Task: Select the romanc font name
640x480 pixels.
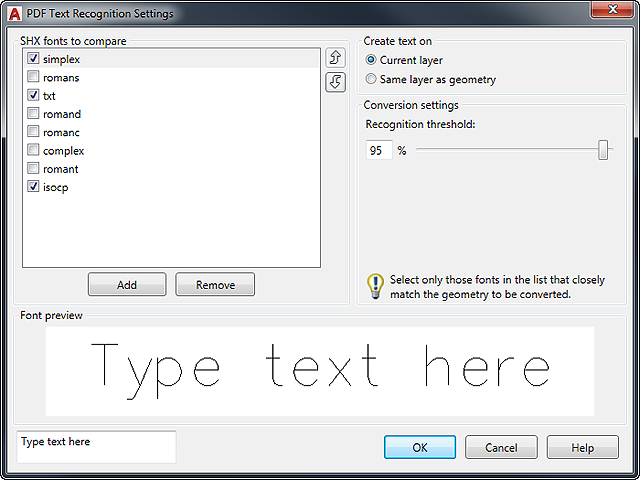Action: coord(61,133)
